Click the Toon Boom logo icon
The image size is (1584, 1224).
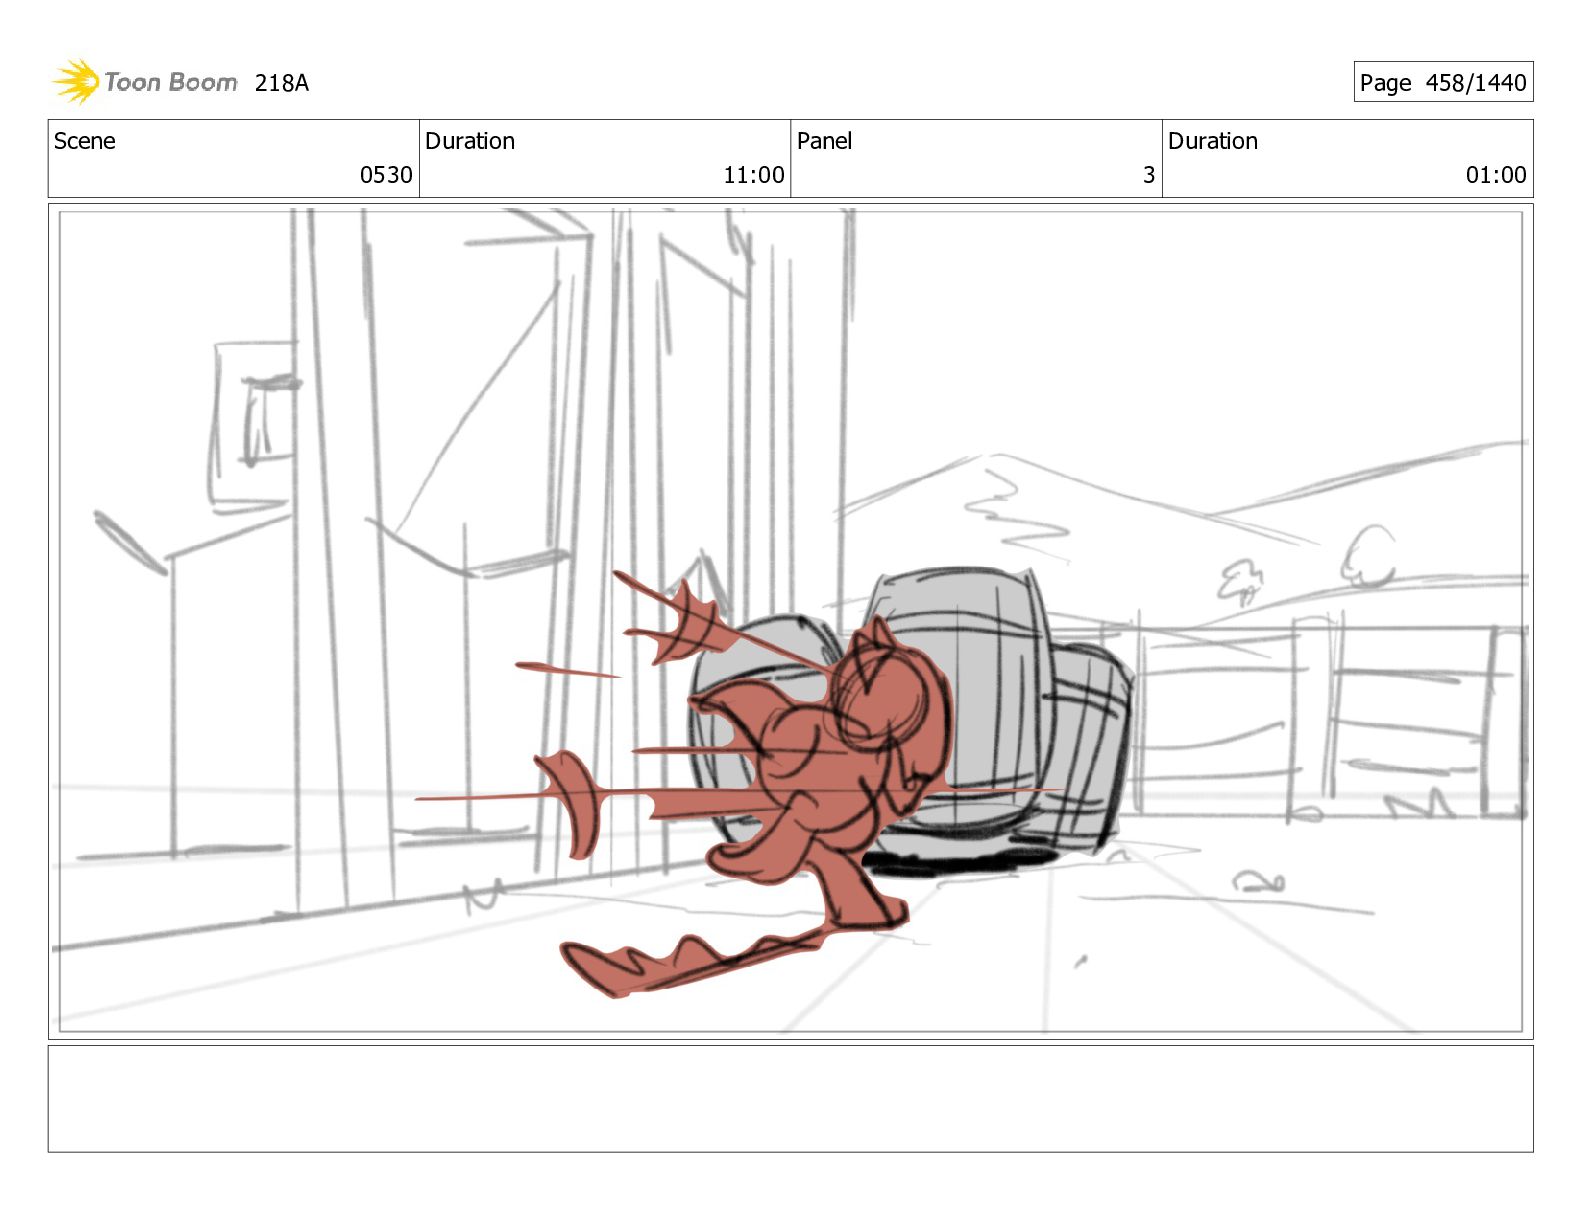(x=76, y=81)
